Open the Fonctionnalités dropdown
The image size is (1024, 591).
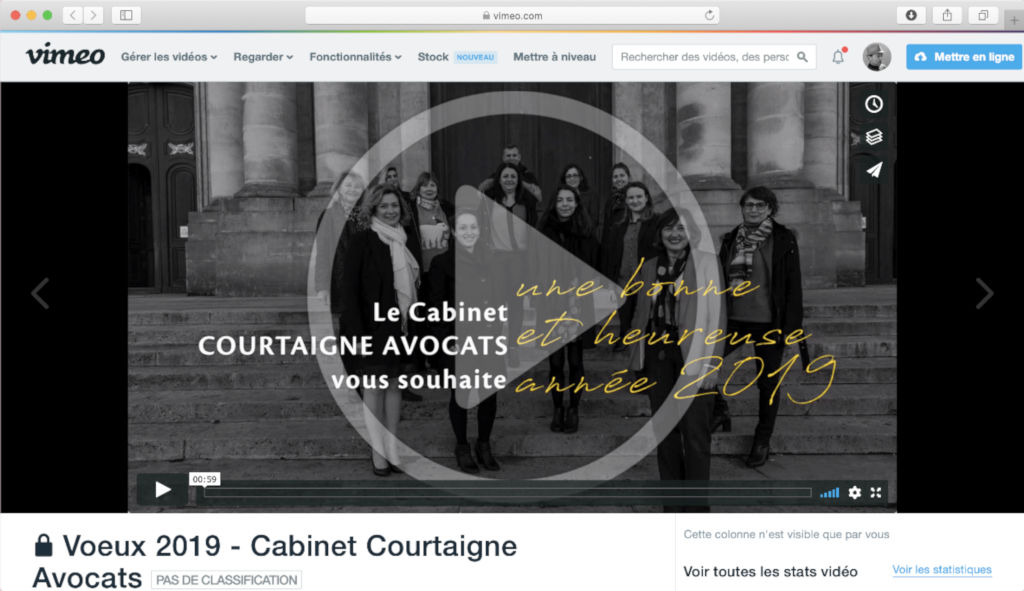(x=355, y=57)
